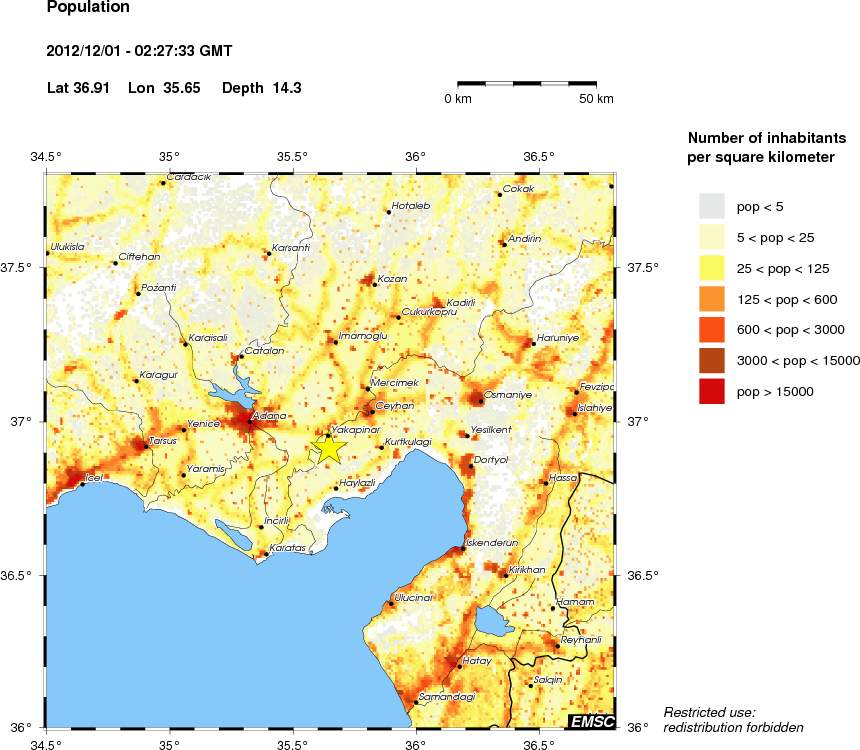Select the date '2012/12/01 - 02:27:33 GMT'

click(x=139, y=51)
